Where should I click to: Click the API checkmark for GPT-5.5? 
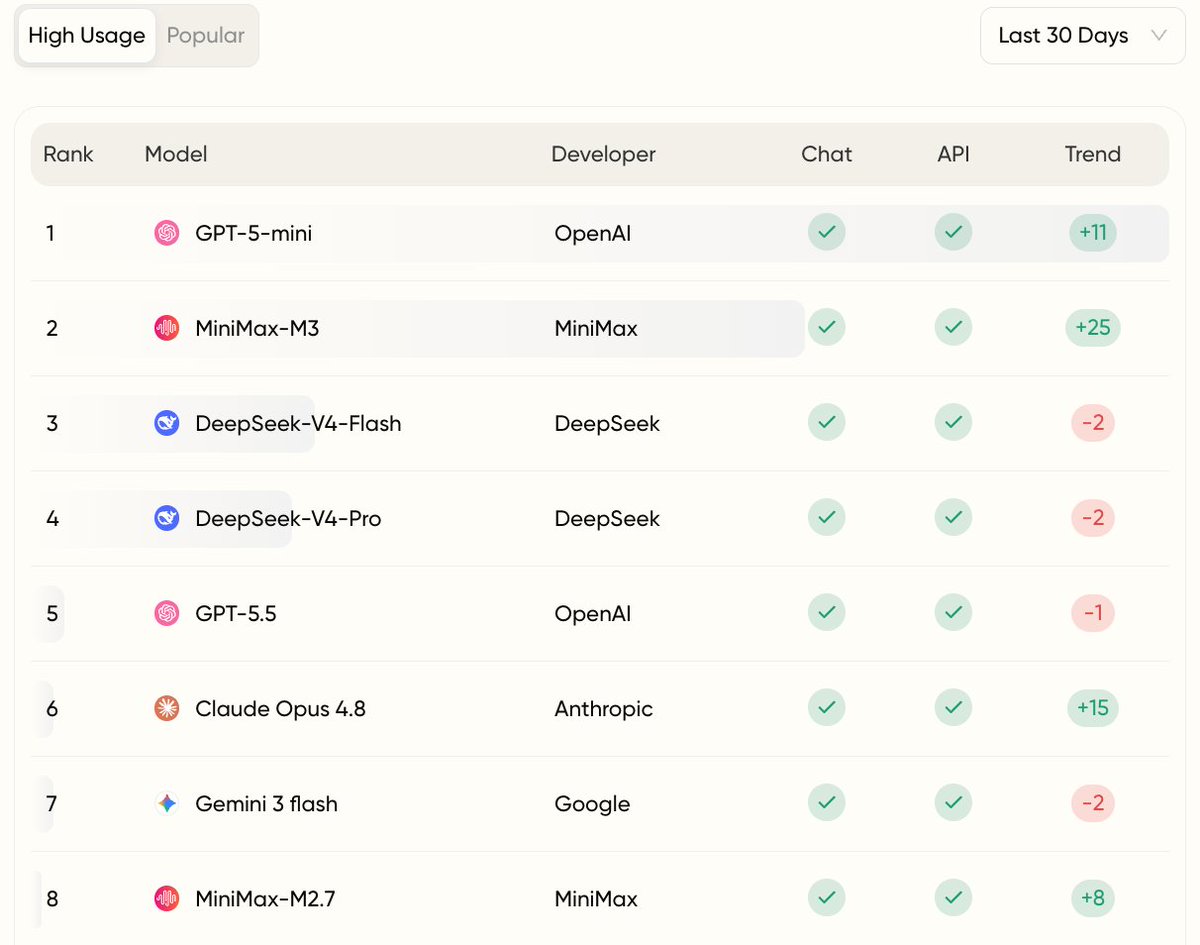pos(953,612)
